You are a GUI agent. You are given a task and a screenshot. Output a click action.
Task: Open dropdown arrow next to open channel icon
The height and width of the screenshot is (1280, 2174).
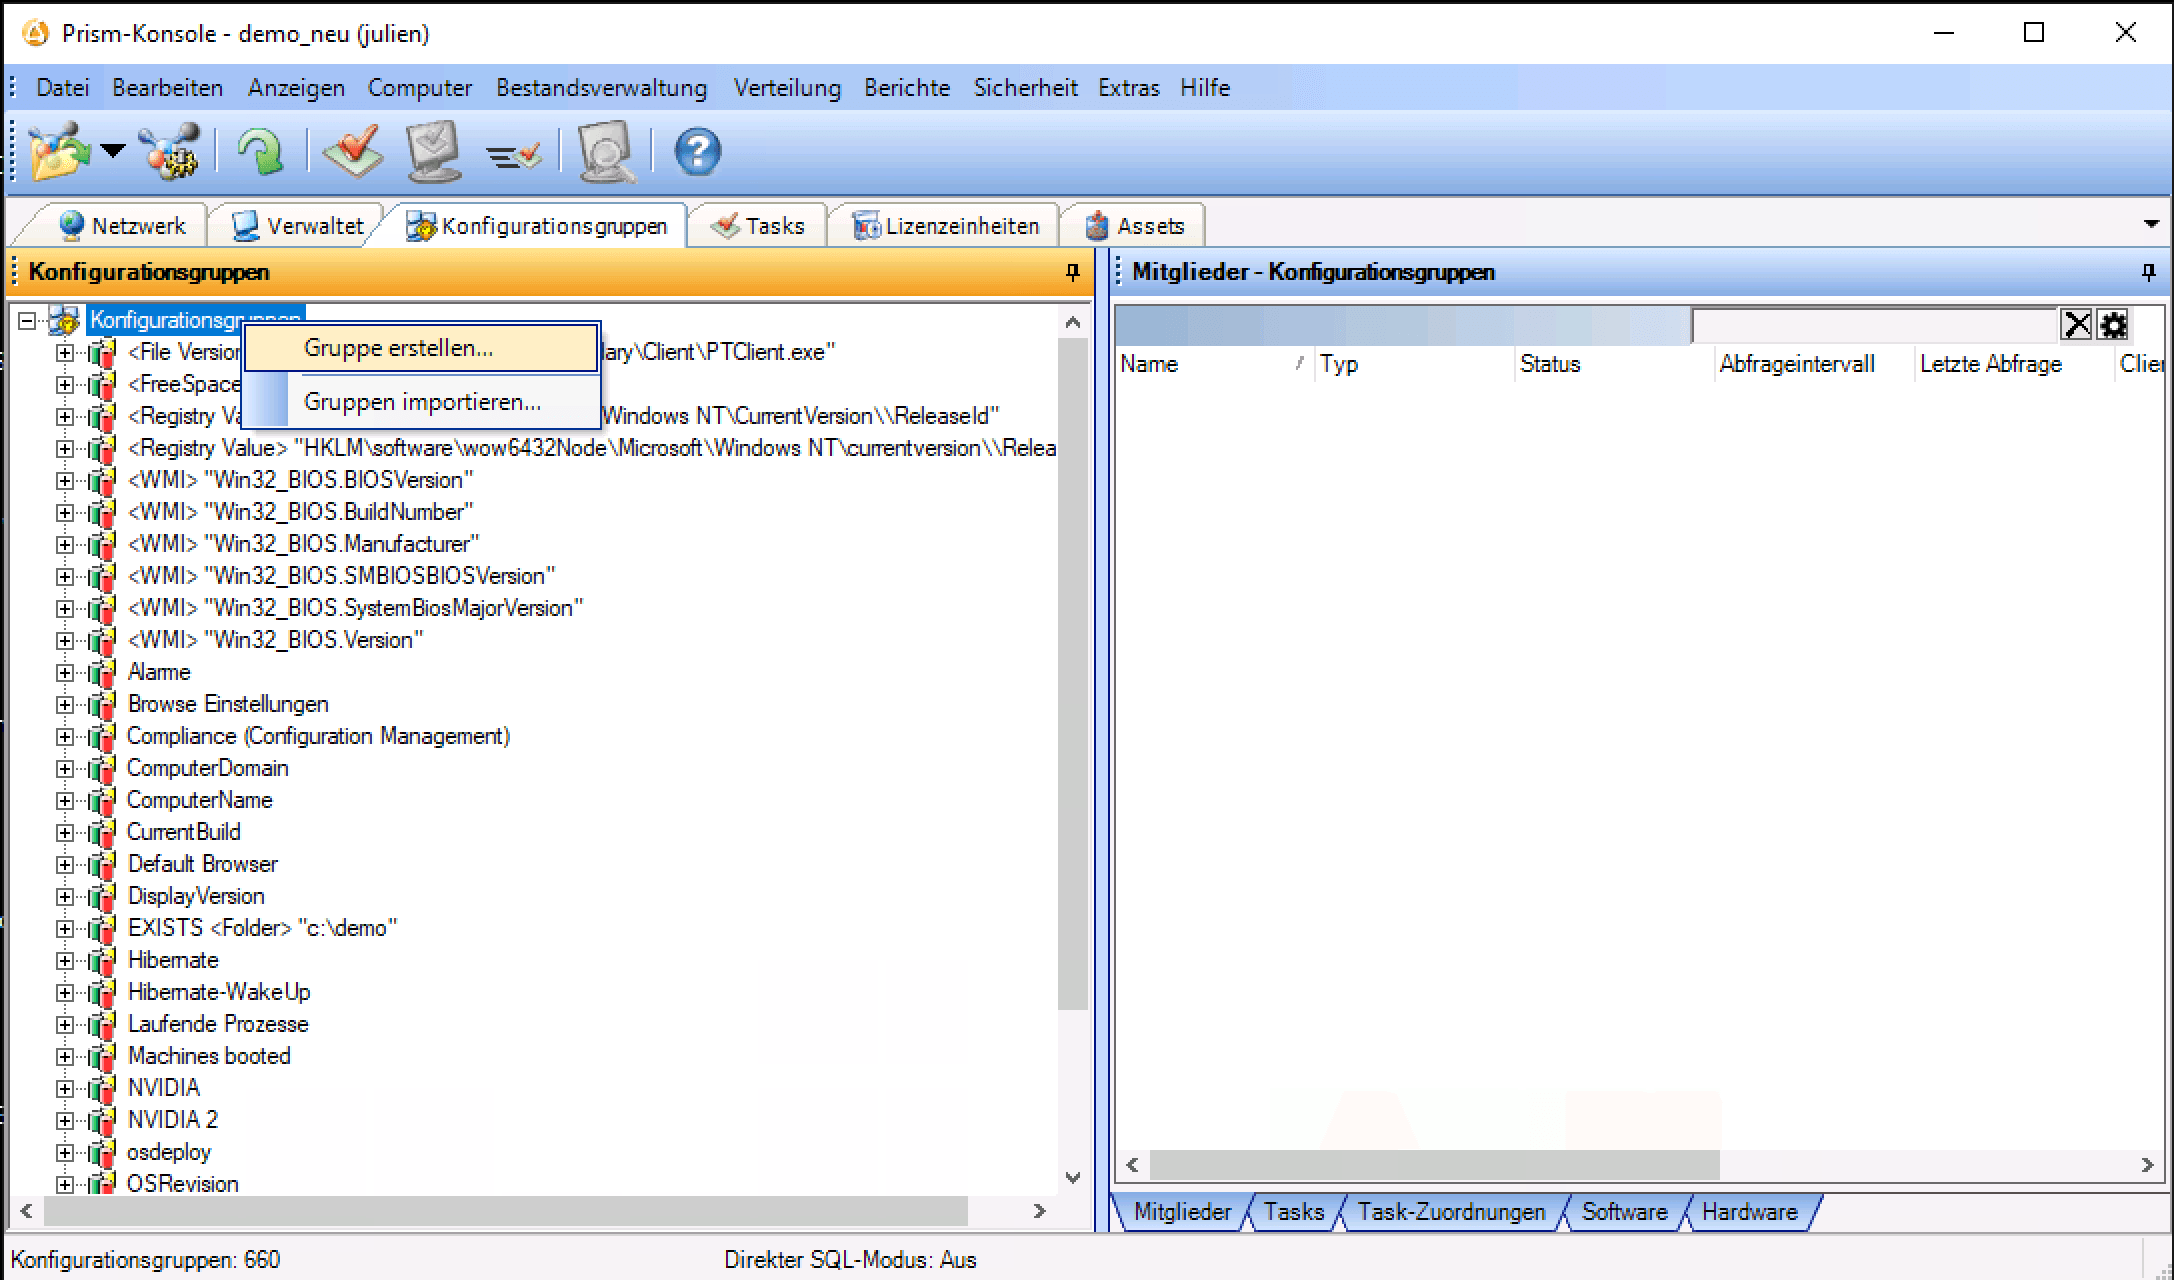click(x=113, y=152)
